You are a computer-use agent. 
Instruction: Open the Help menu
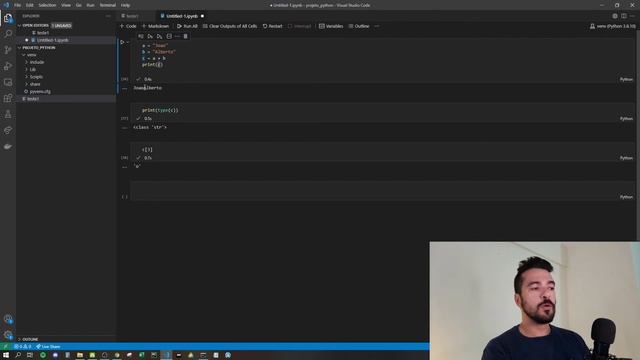[125, 5]
